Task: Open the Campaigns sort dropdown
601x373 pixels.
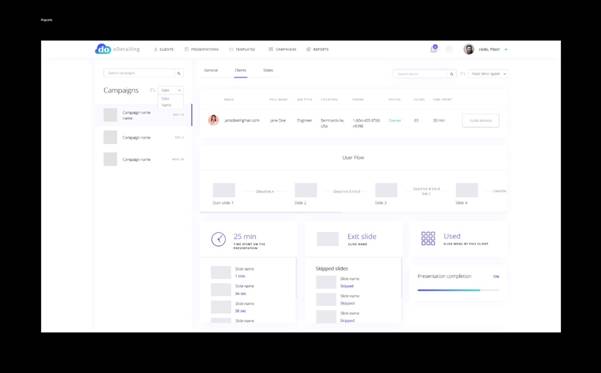Action: [171, 90]
